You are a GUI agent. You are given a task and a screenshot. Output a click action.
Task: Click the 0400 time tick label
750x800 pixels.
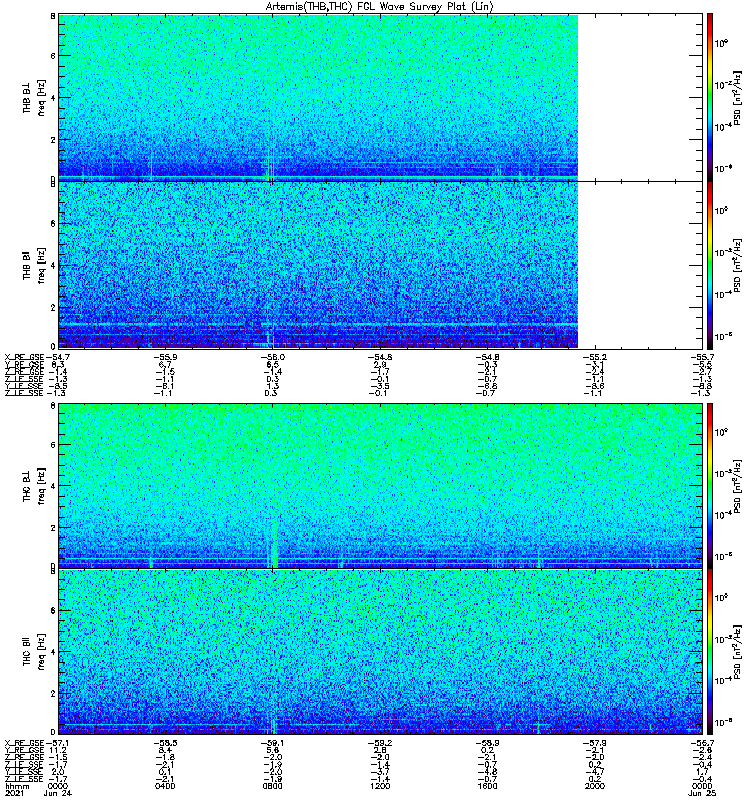click(x=165, y=786)
